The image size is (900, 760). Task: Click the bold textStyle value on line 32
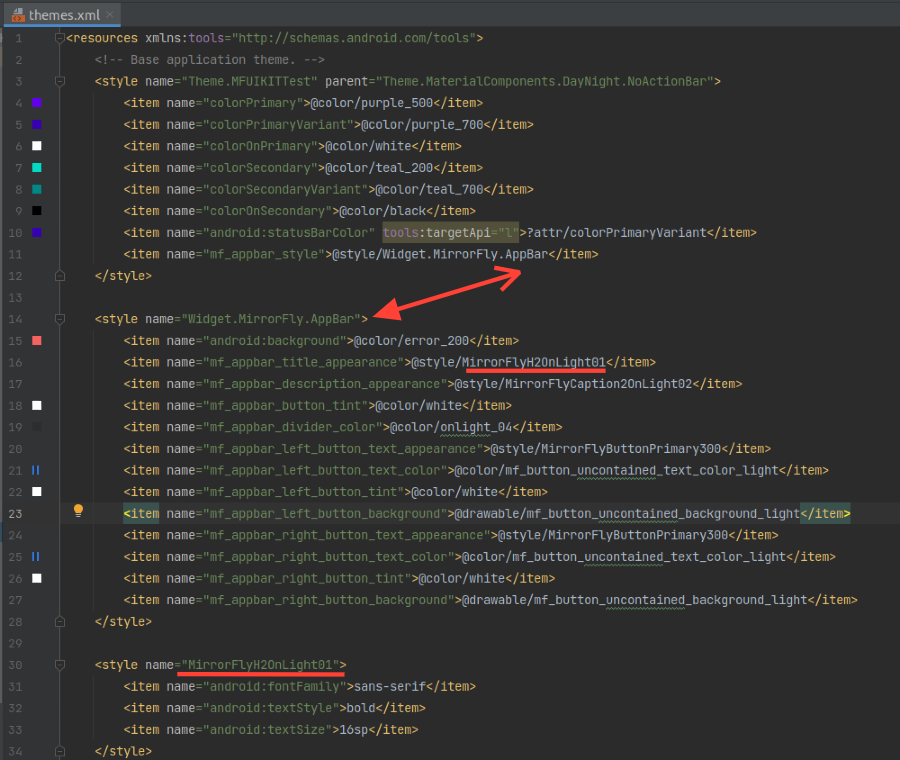(x=362, y=708)
